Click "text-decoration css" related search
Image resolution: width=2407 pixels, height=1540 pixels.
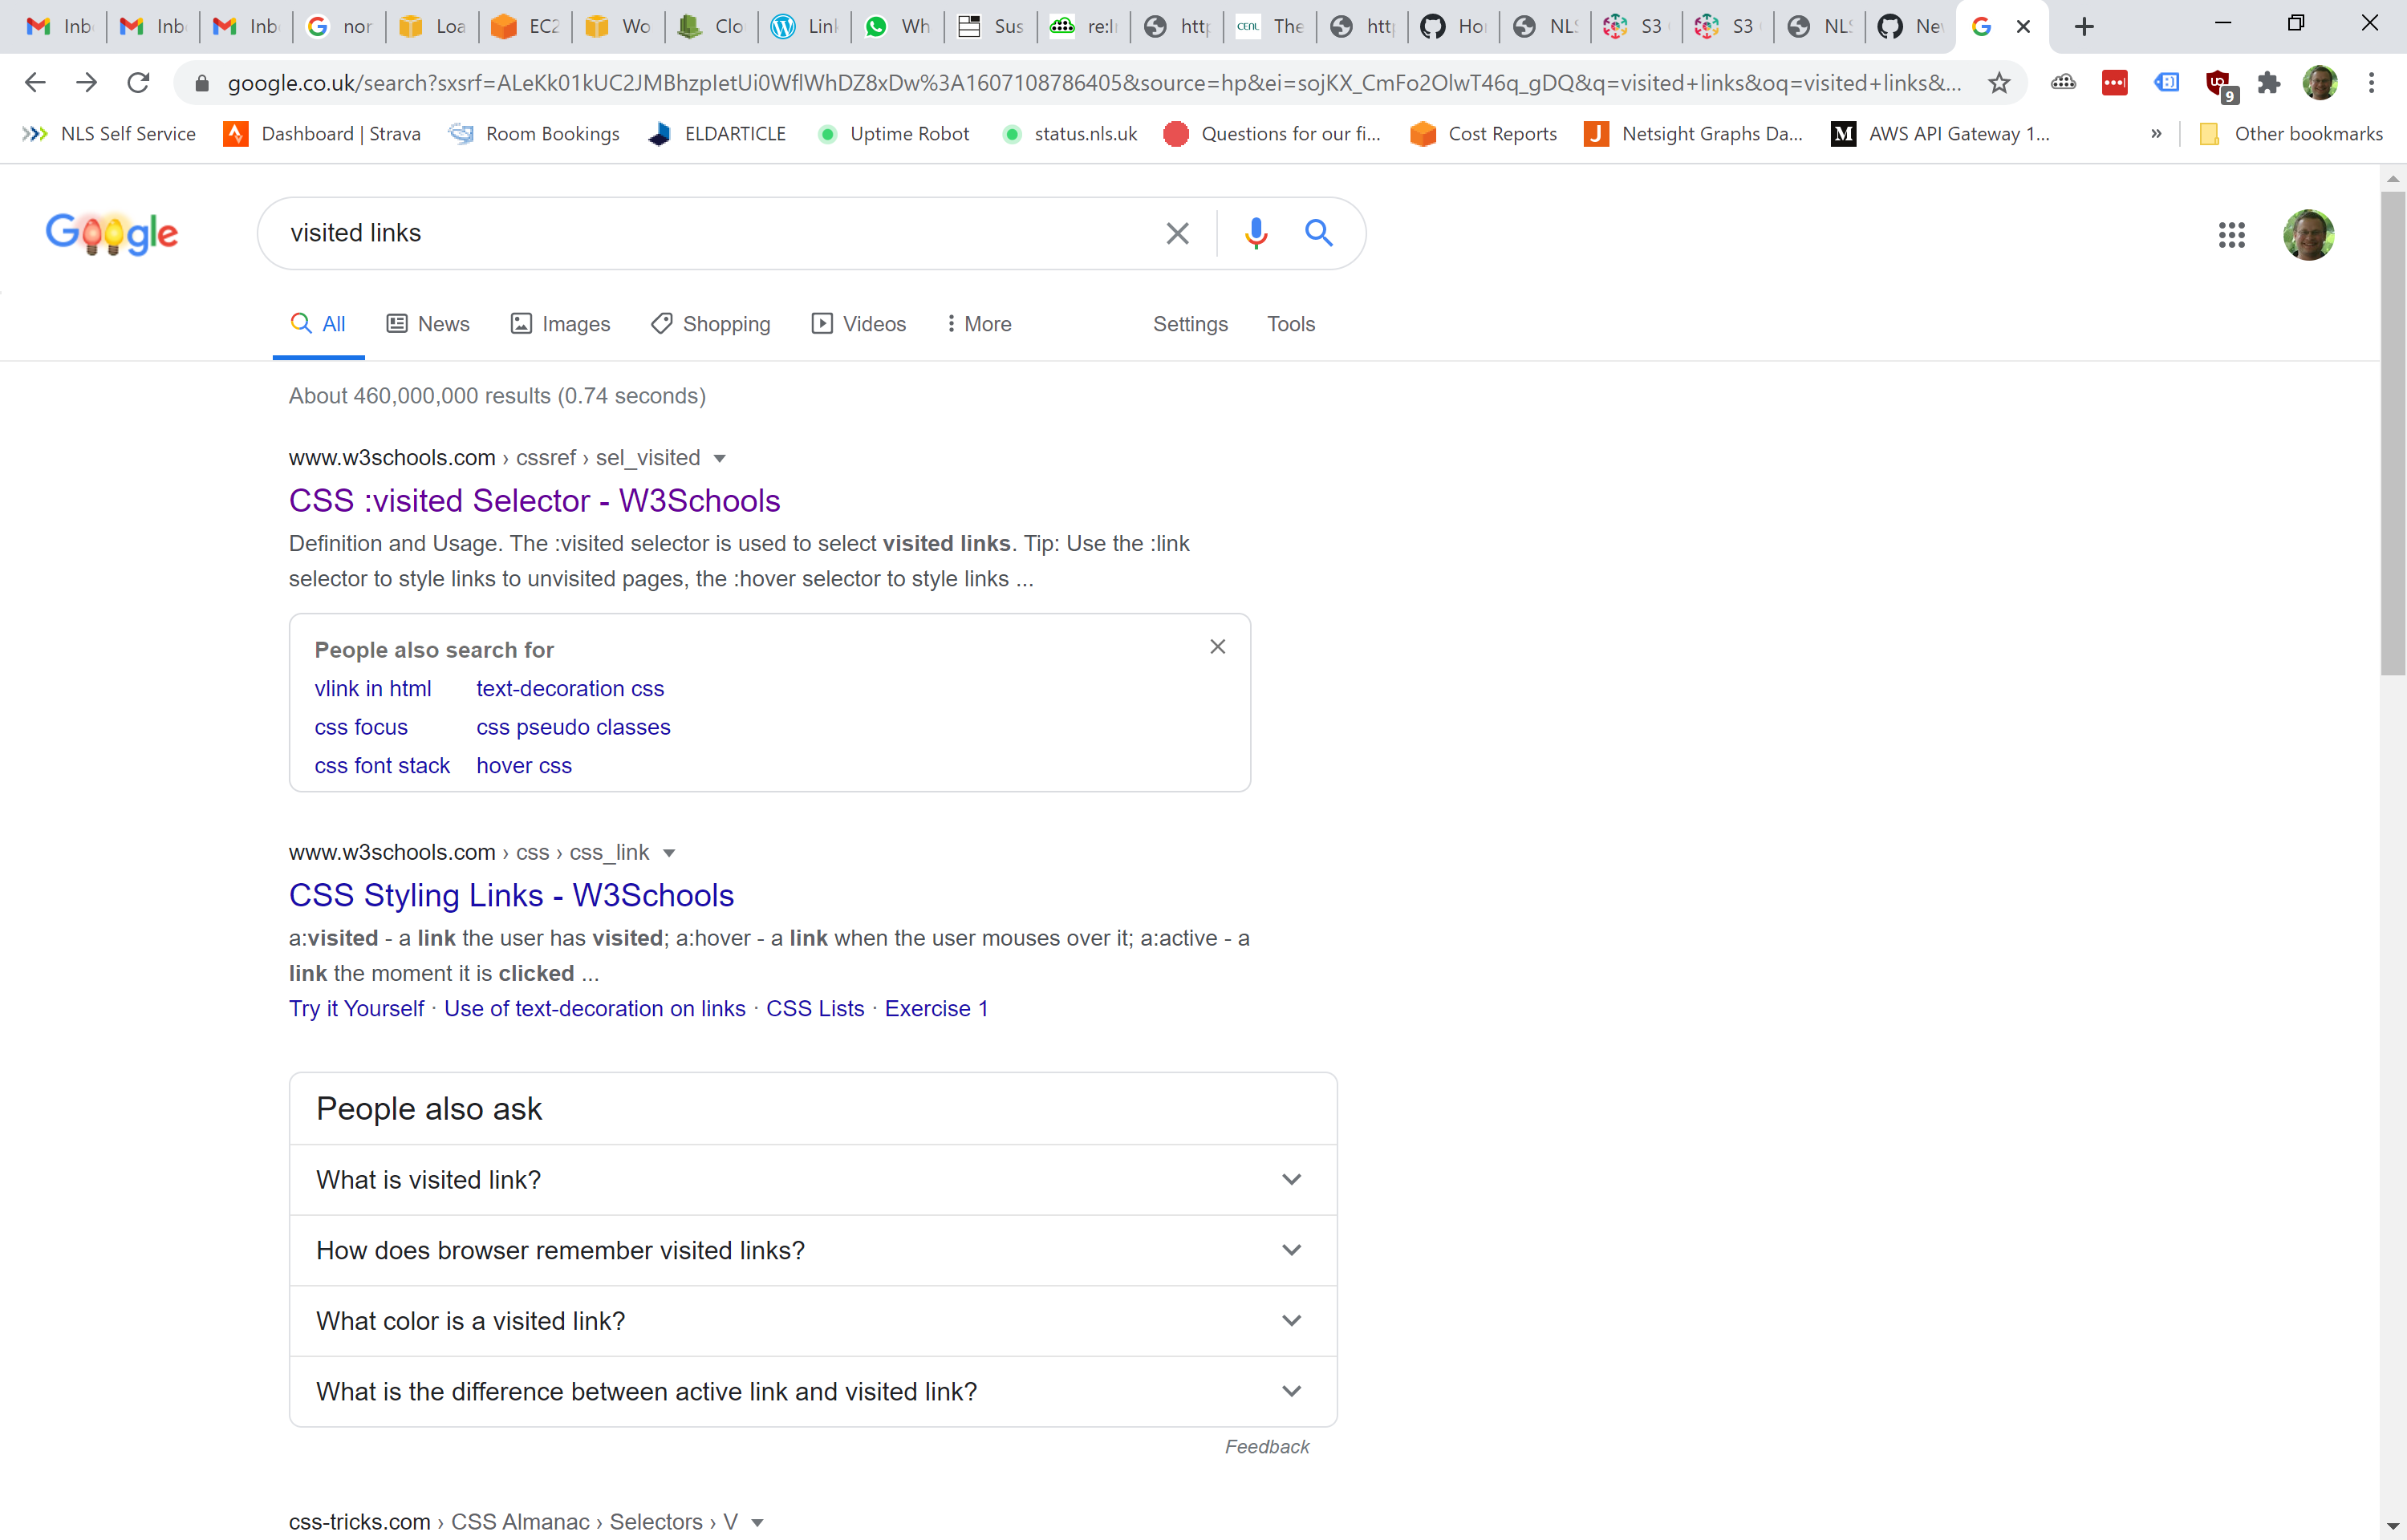click(x=570, y=689)
